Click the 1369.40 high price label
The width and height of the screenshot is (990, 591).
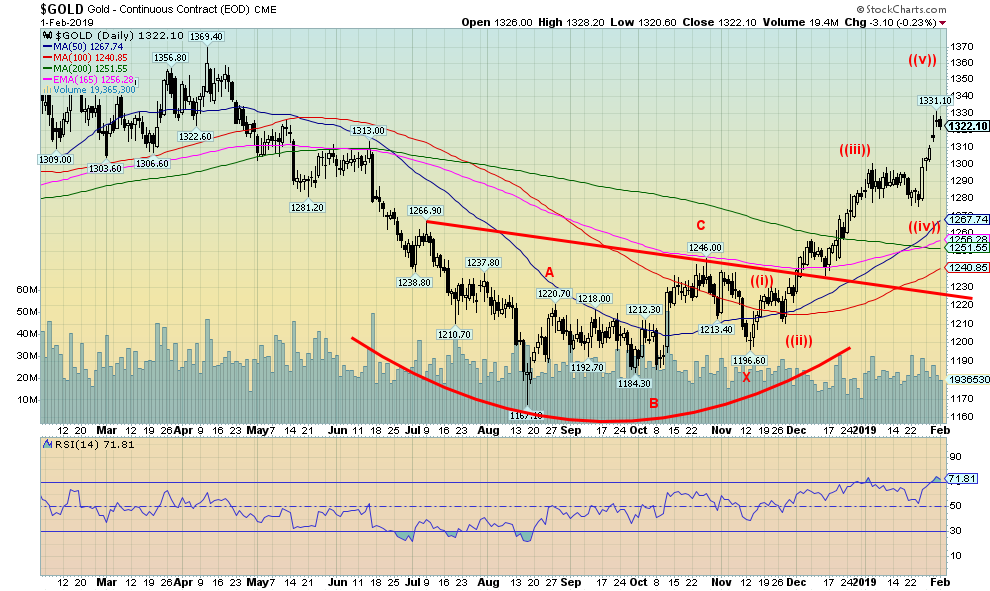coord(205,37)
